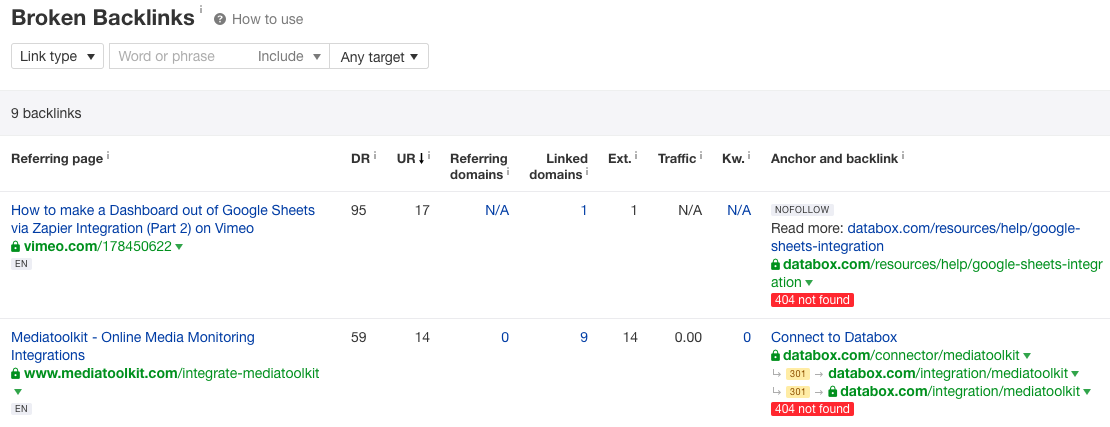Click the info icon next to Referring page
Viewport: 1110px width, 427px height.
pos(108,155)
